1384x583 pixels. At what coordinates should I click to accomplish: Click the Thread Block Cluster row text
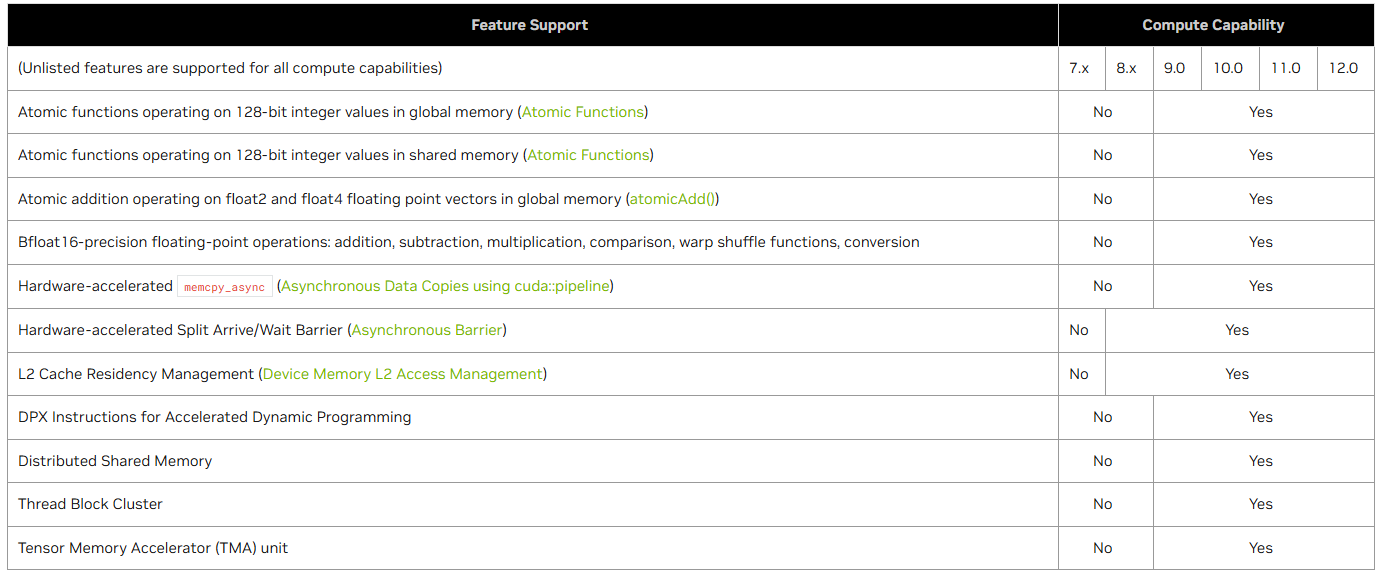click(90, 504)
